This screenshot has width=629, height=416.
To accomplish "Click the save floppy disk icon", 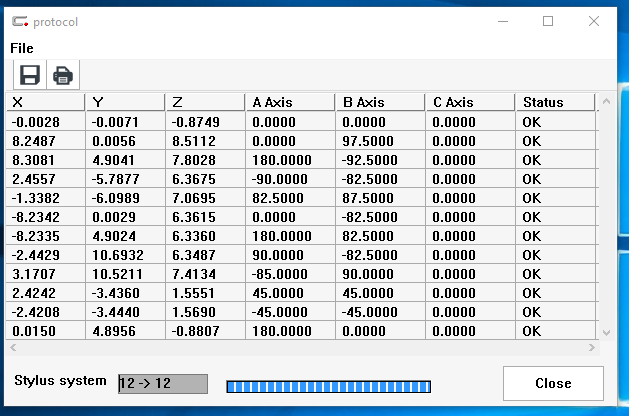I will tap(30, 75).
